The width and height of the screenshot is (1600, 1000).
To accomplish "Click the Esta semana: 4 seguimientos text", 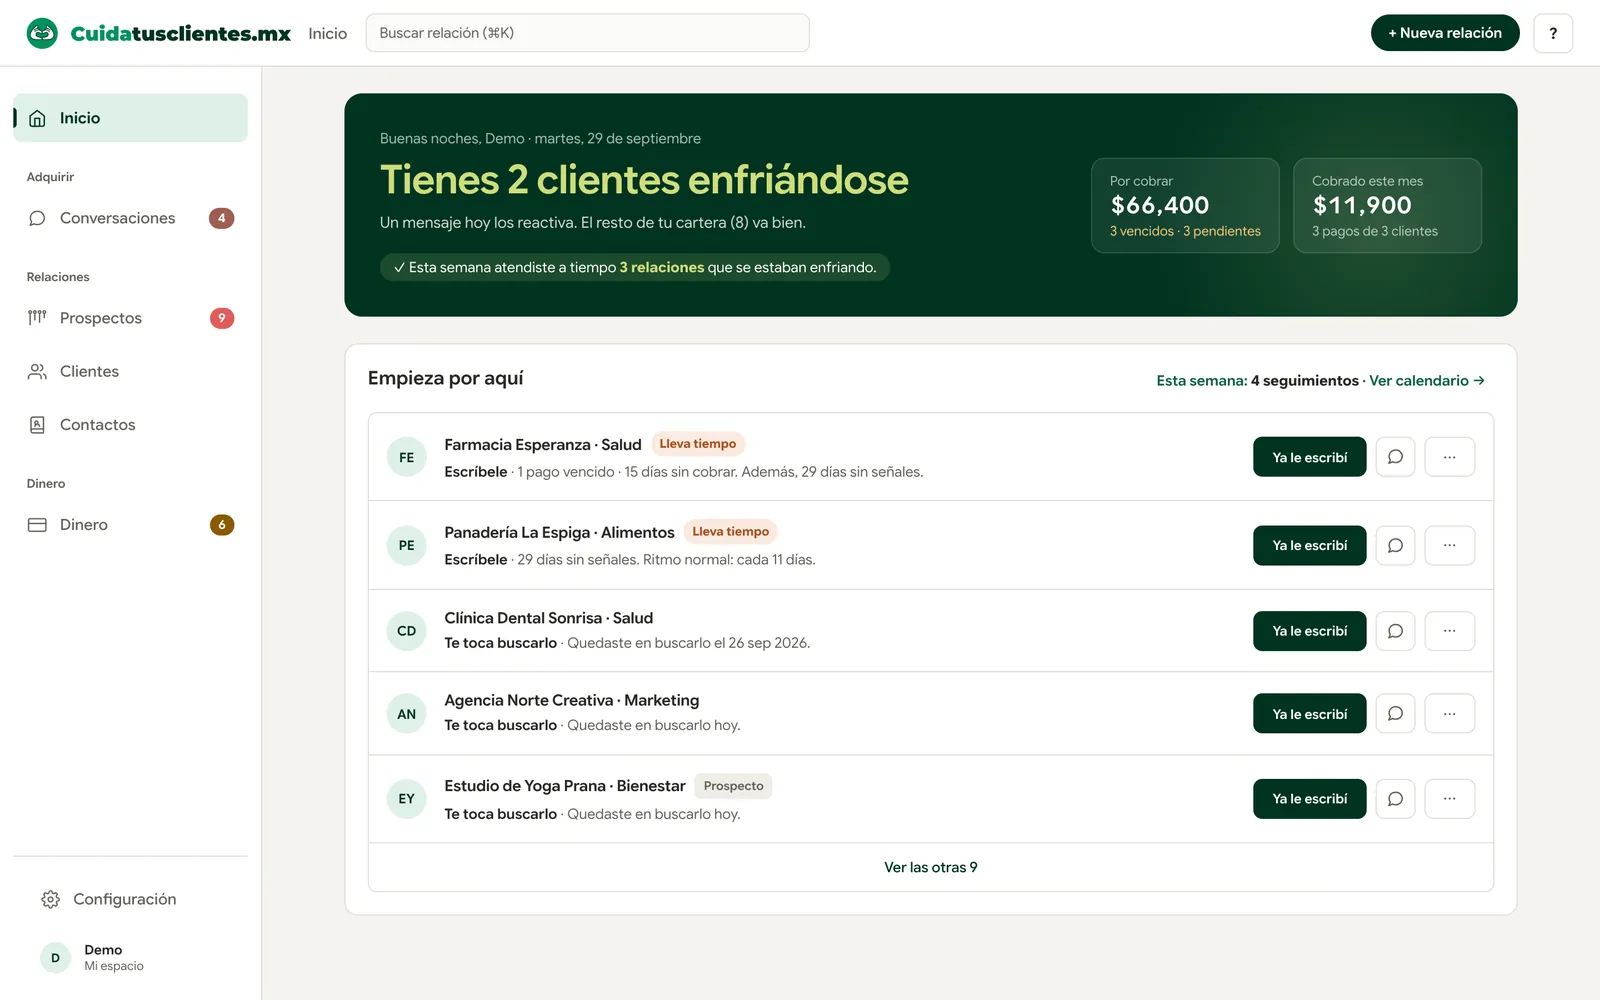I will pos(1257,381).
